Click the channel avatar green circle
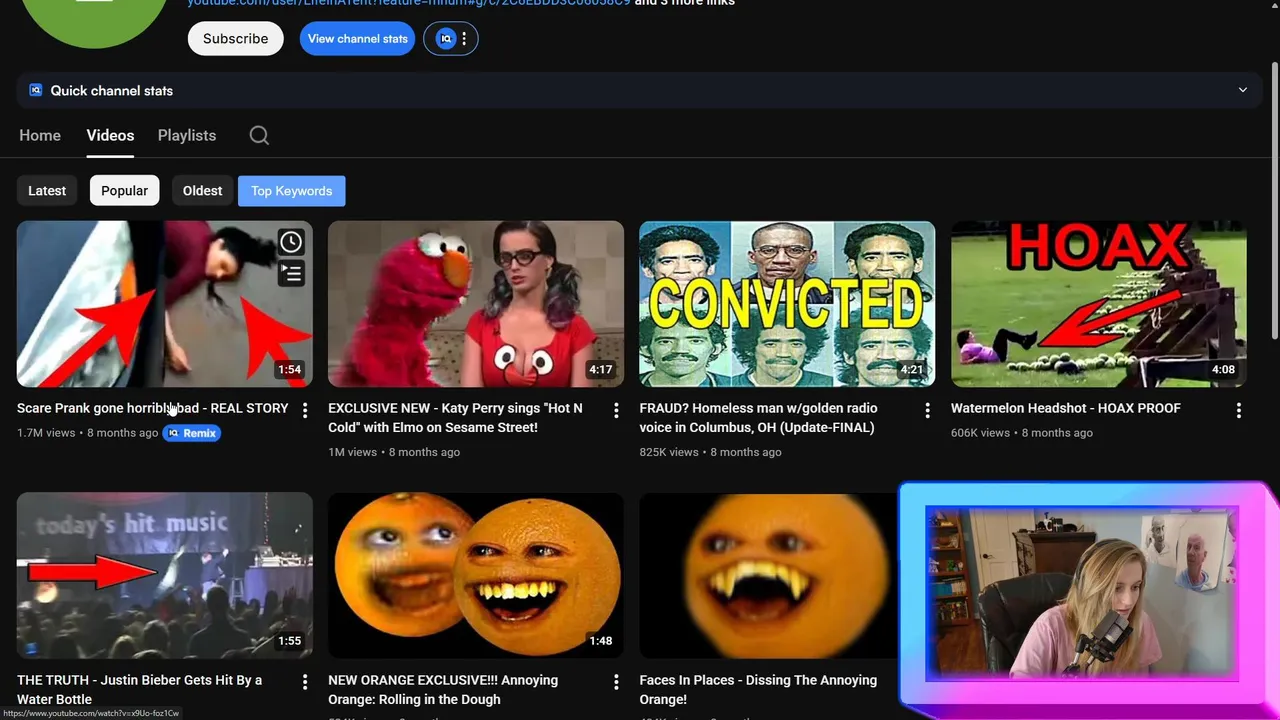 point(95,20)
